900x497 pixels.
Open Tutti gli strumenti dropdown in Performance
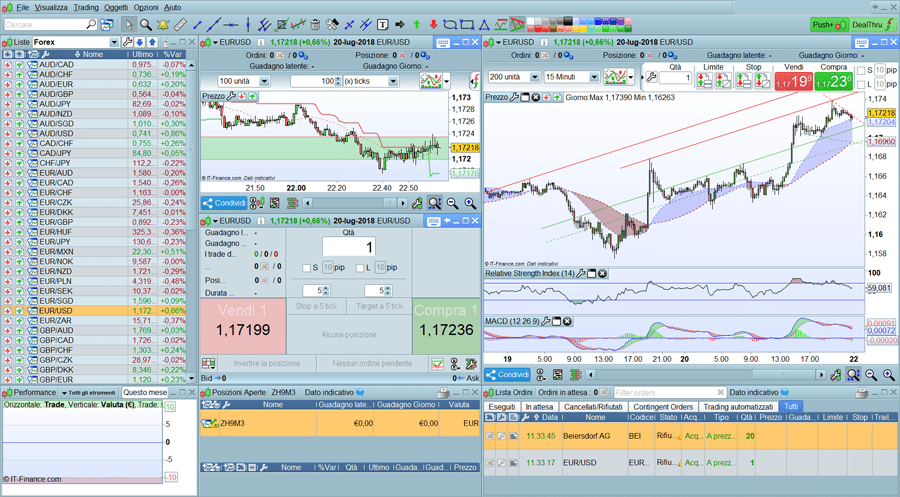click(x=89, y=393)
